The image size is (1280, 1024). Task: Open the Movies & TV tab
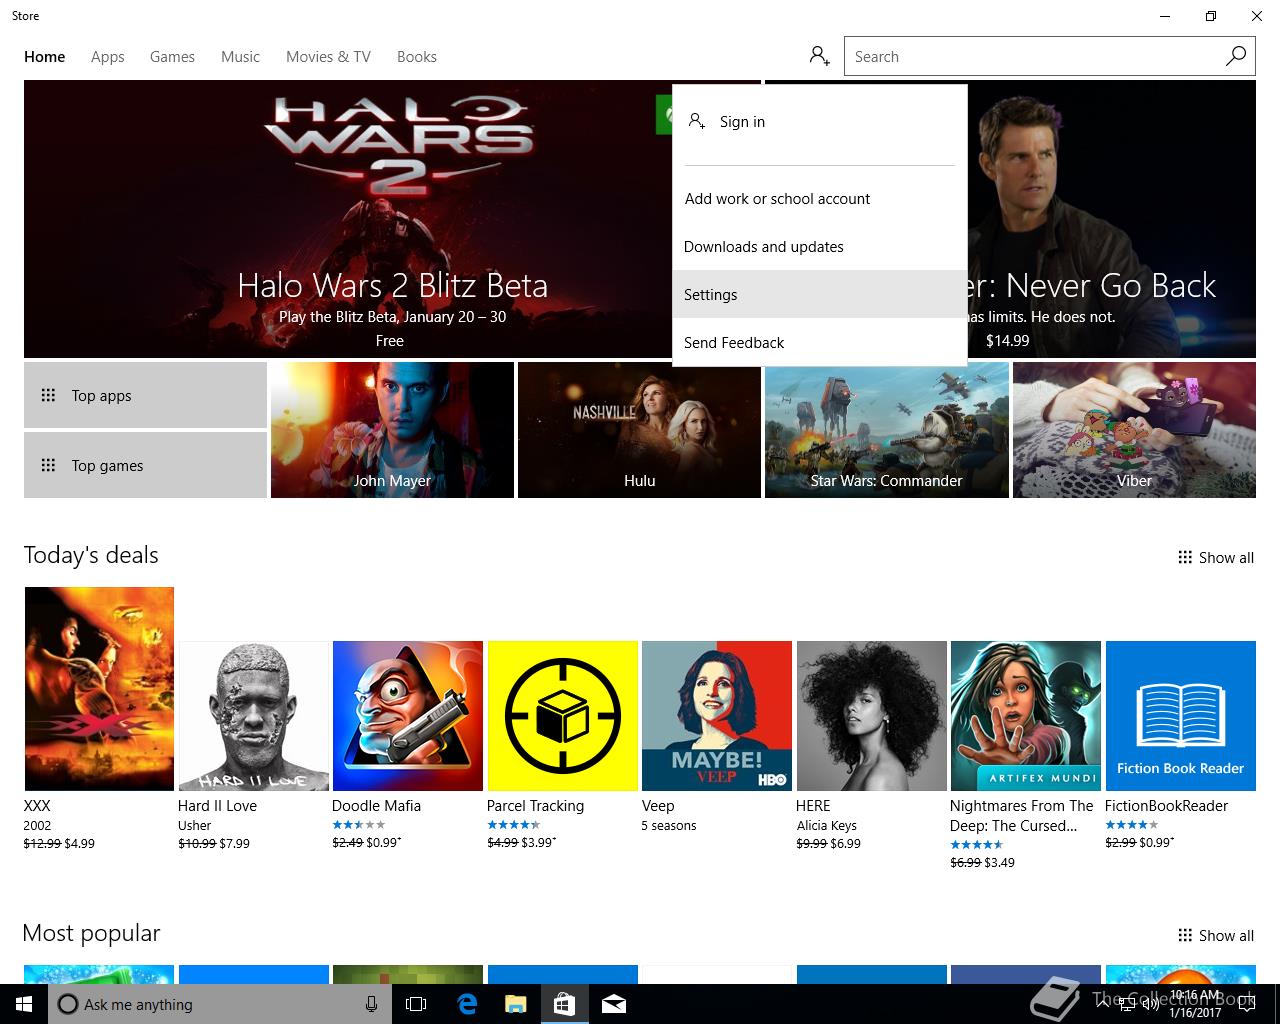(328, 57)
